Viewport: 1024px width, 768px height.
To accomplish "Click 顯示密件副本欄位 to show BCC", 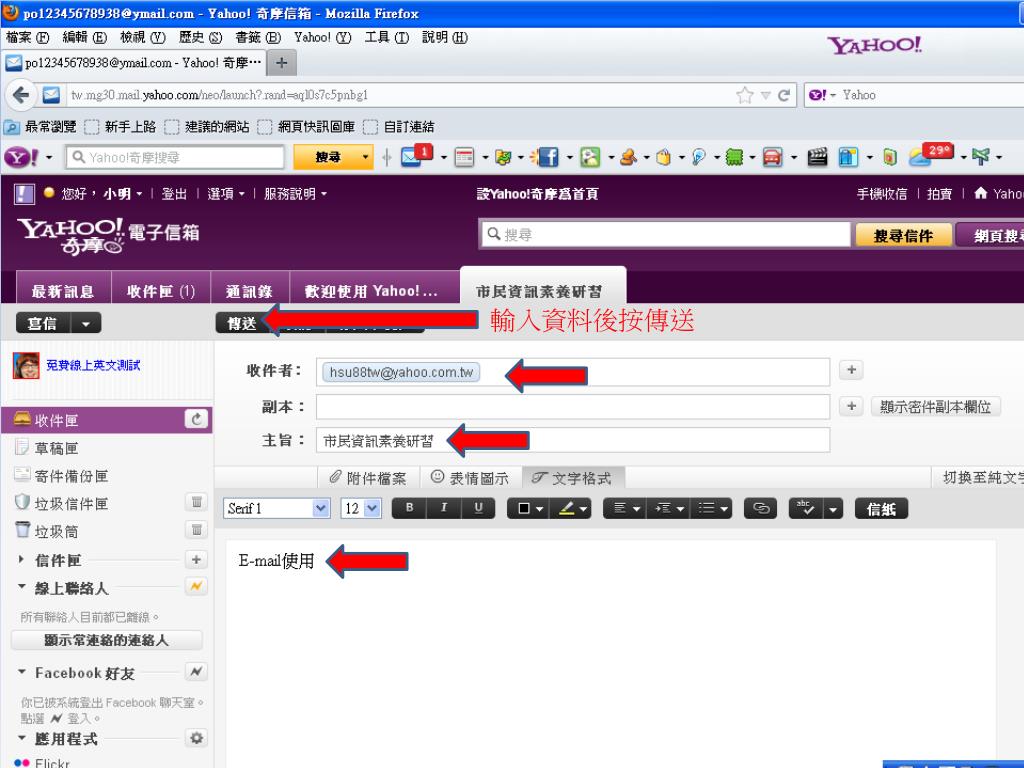I will 935,406.
